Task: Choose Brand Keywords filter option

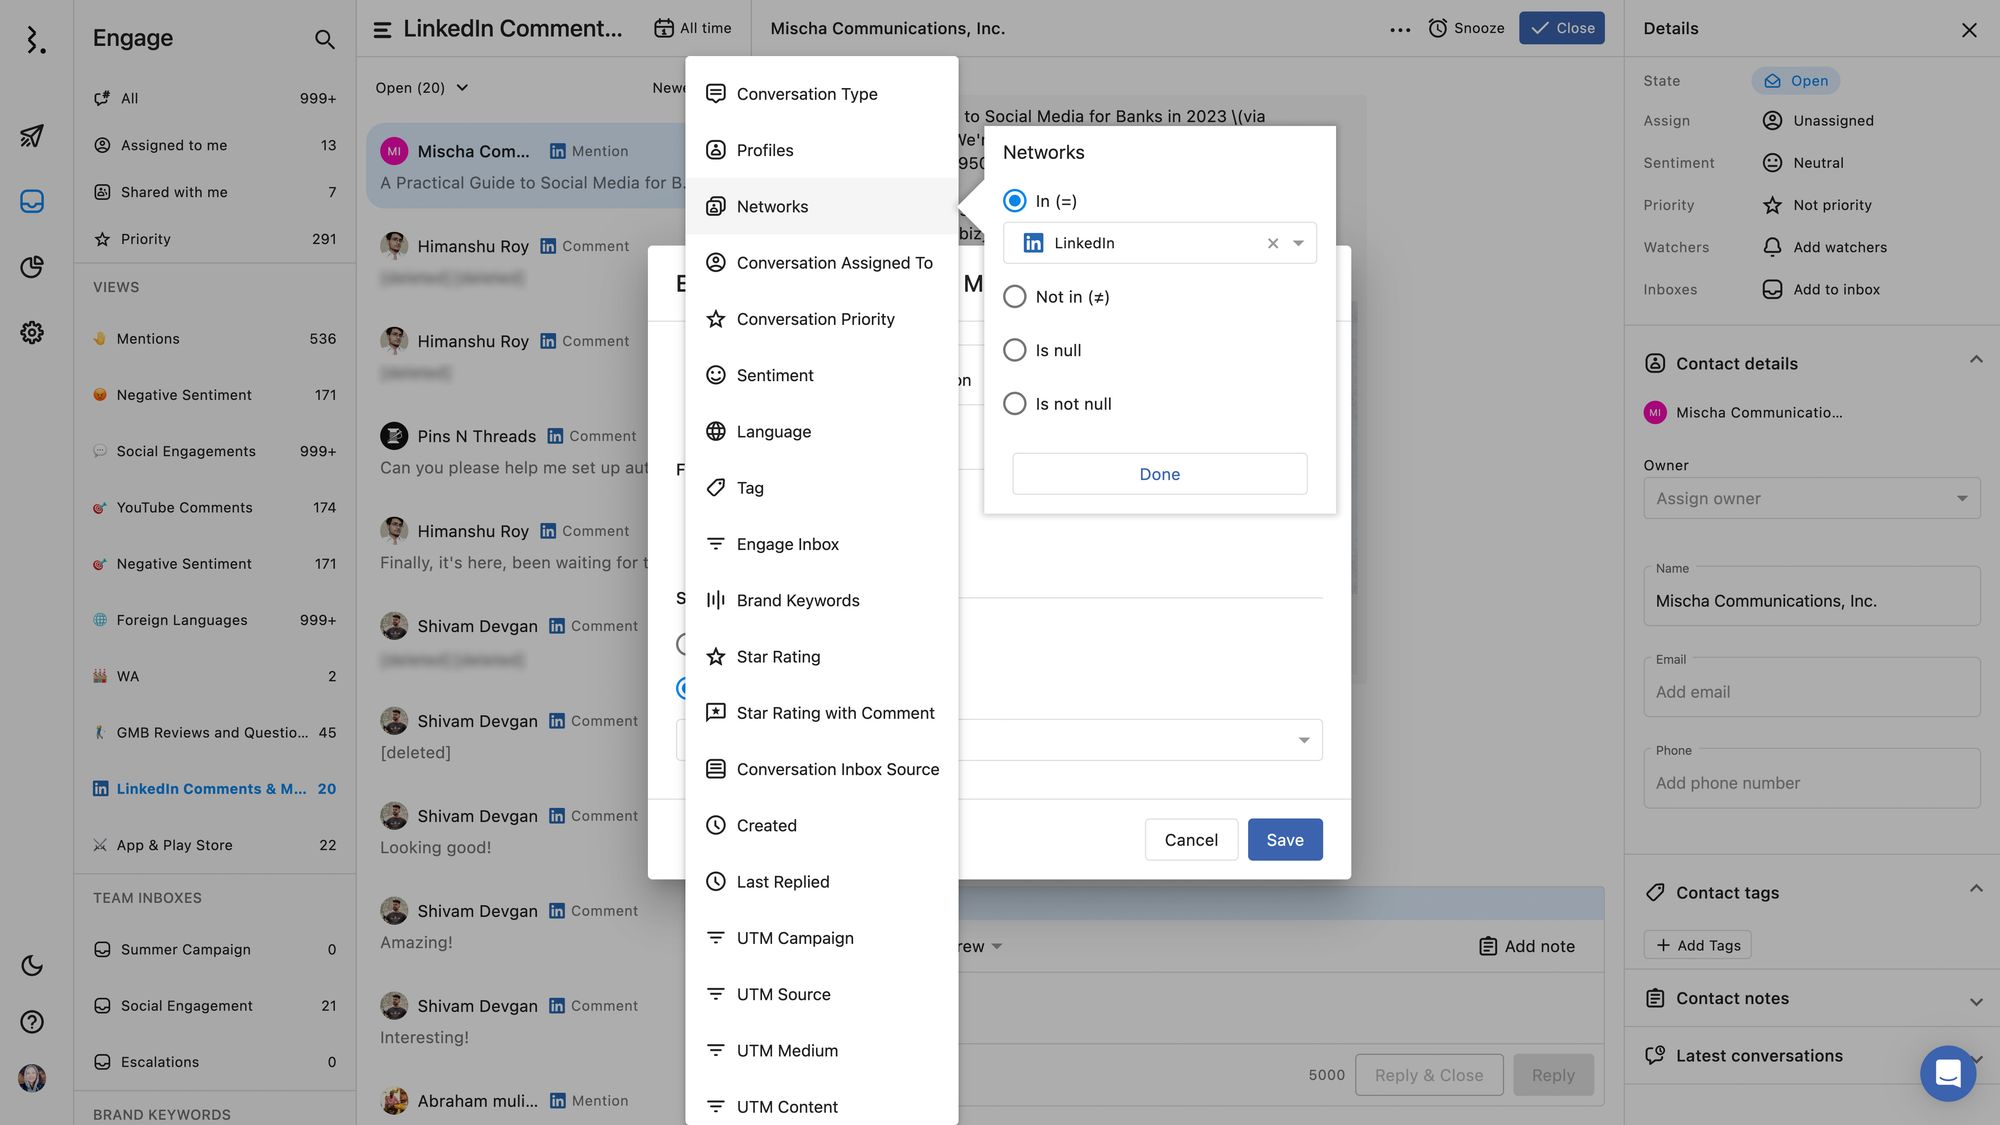Action: coord(797,600)
